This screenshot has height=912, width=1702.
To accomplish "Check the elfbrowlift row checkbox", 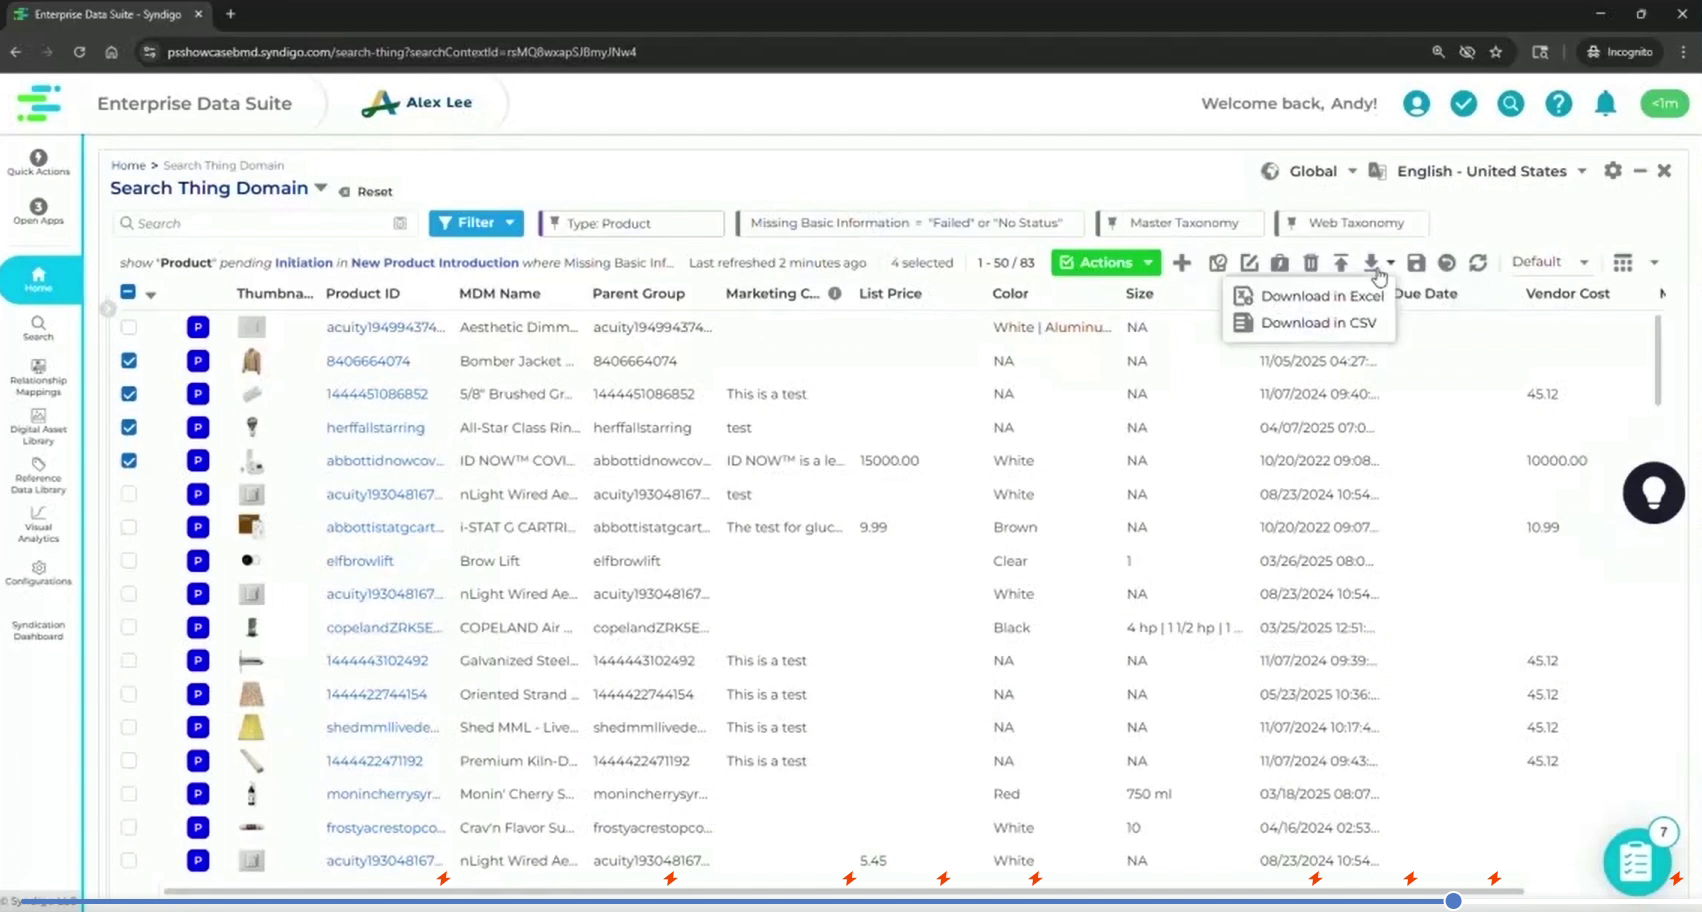I will (x=128, y=561).
